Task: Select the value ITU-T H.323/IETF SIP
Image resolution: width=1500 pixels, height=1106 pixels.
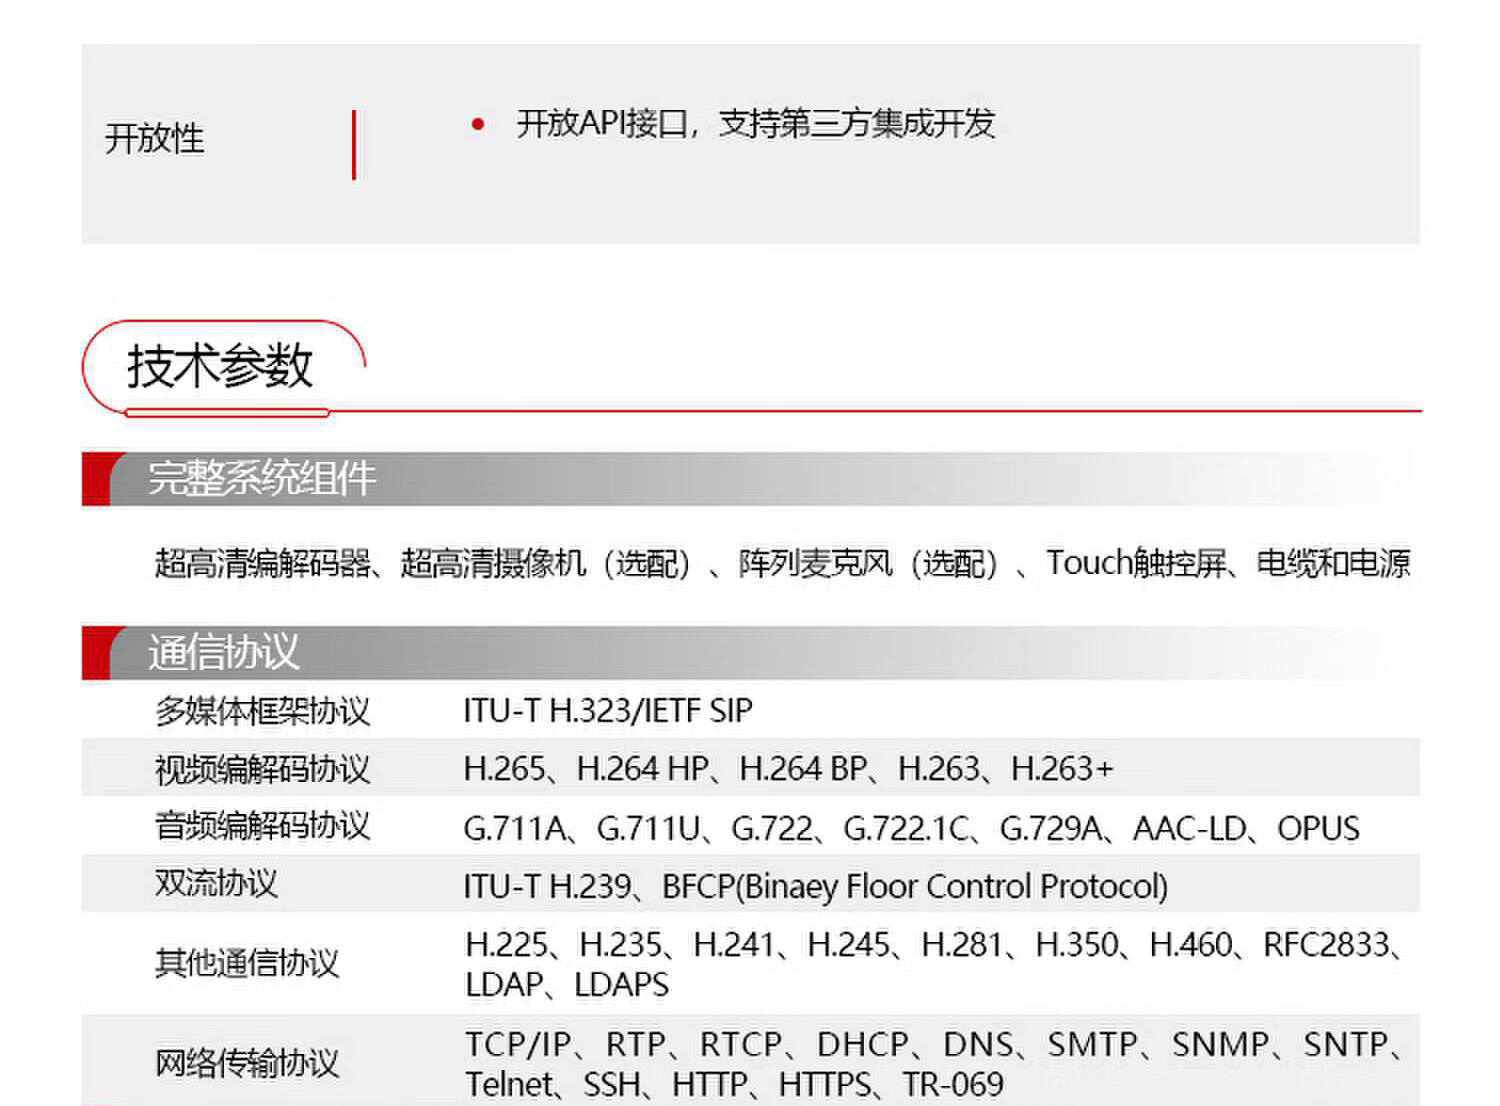Action: pos(608,711)
